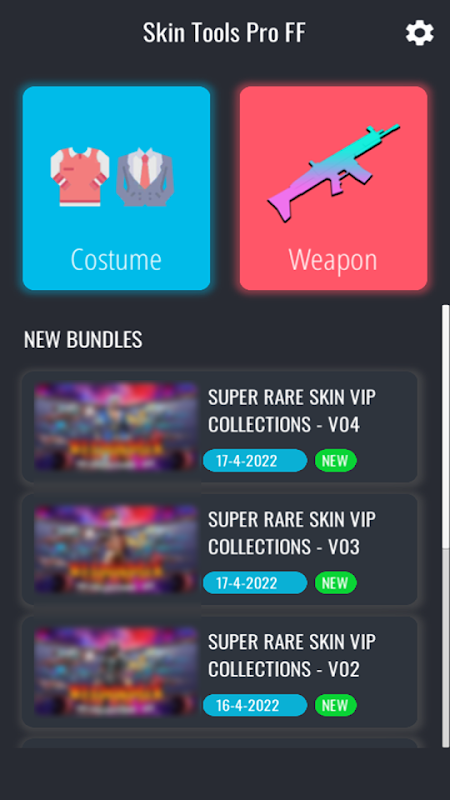
Task: Open V04 bundle thumbnail image
Action: 116,427
